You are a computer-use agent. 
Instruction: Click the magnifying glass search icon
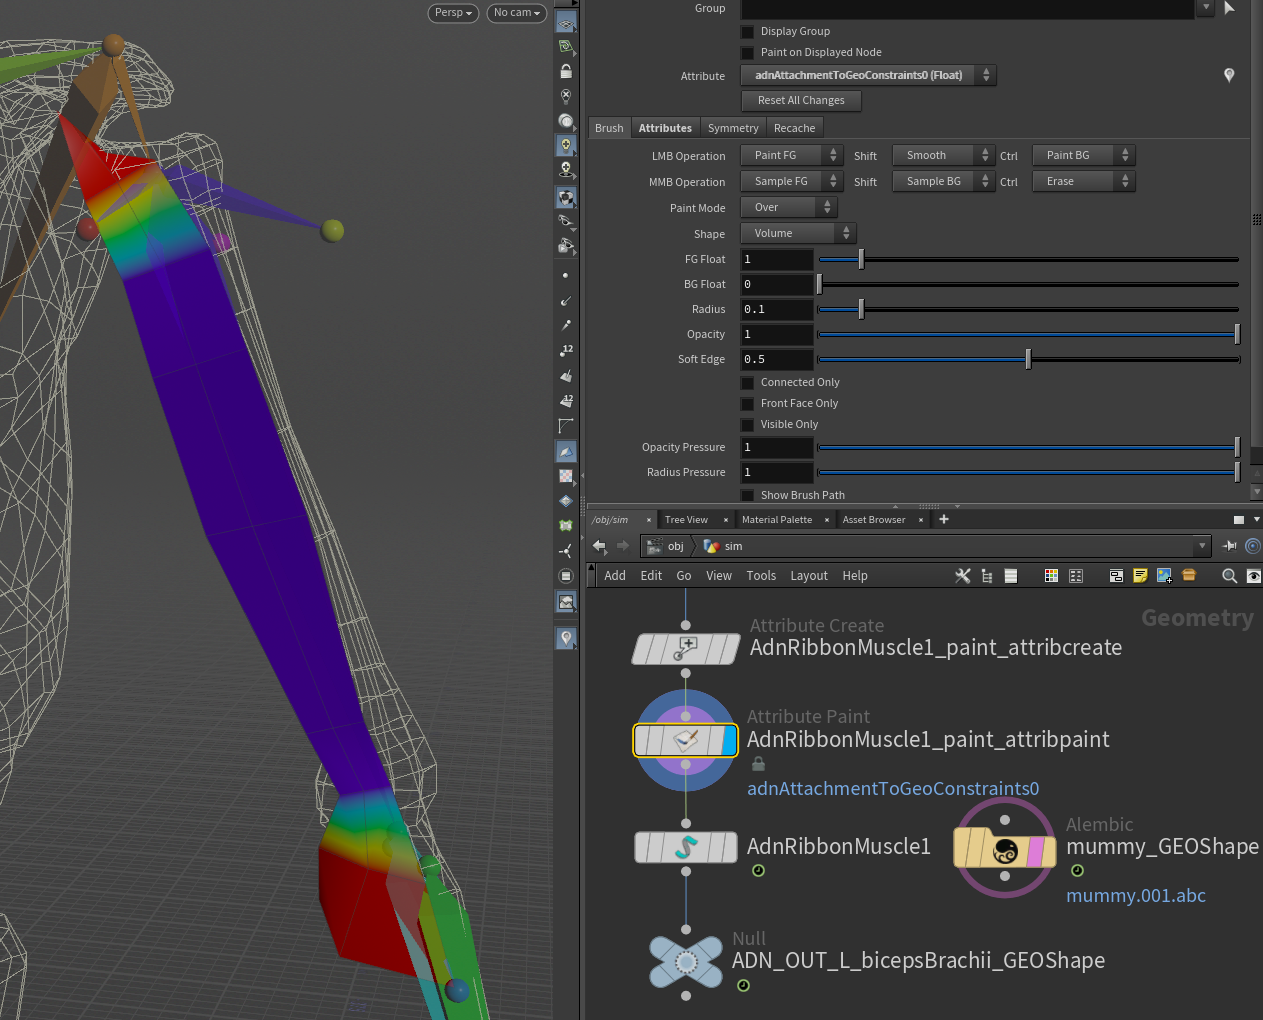1229,575
